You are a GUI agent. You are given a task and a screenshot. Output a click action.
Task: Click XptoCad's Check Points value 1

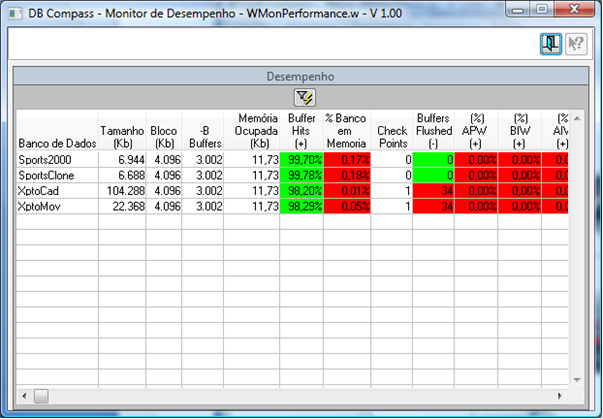click(391, 191)
